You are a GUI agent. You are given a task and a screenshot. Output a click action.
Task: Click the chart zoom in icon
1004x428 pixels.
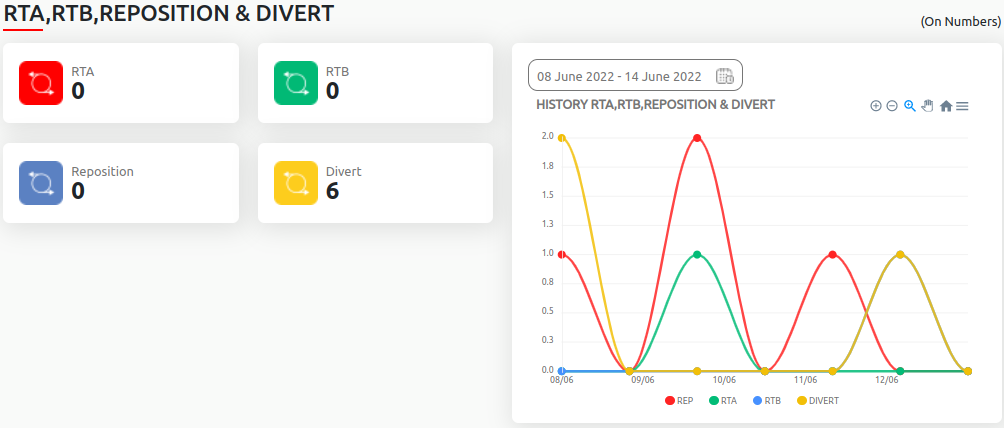pos(876,106)
